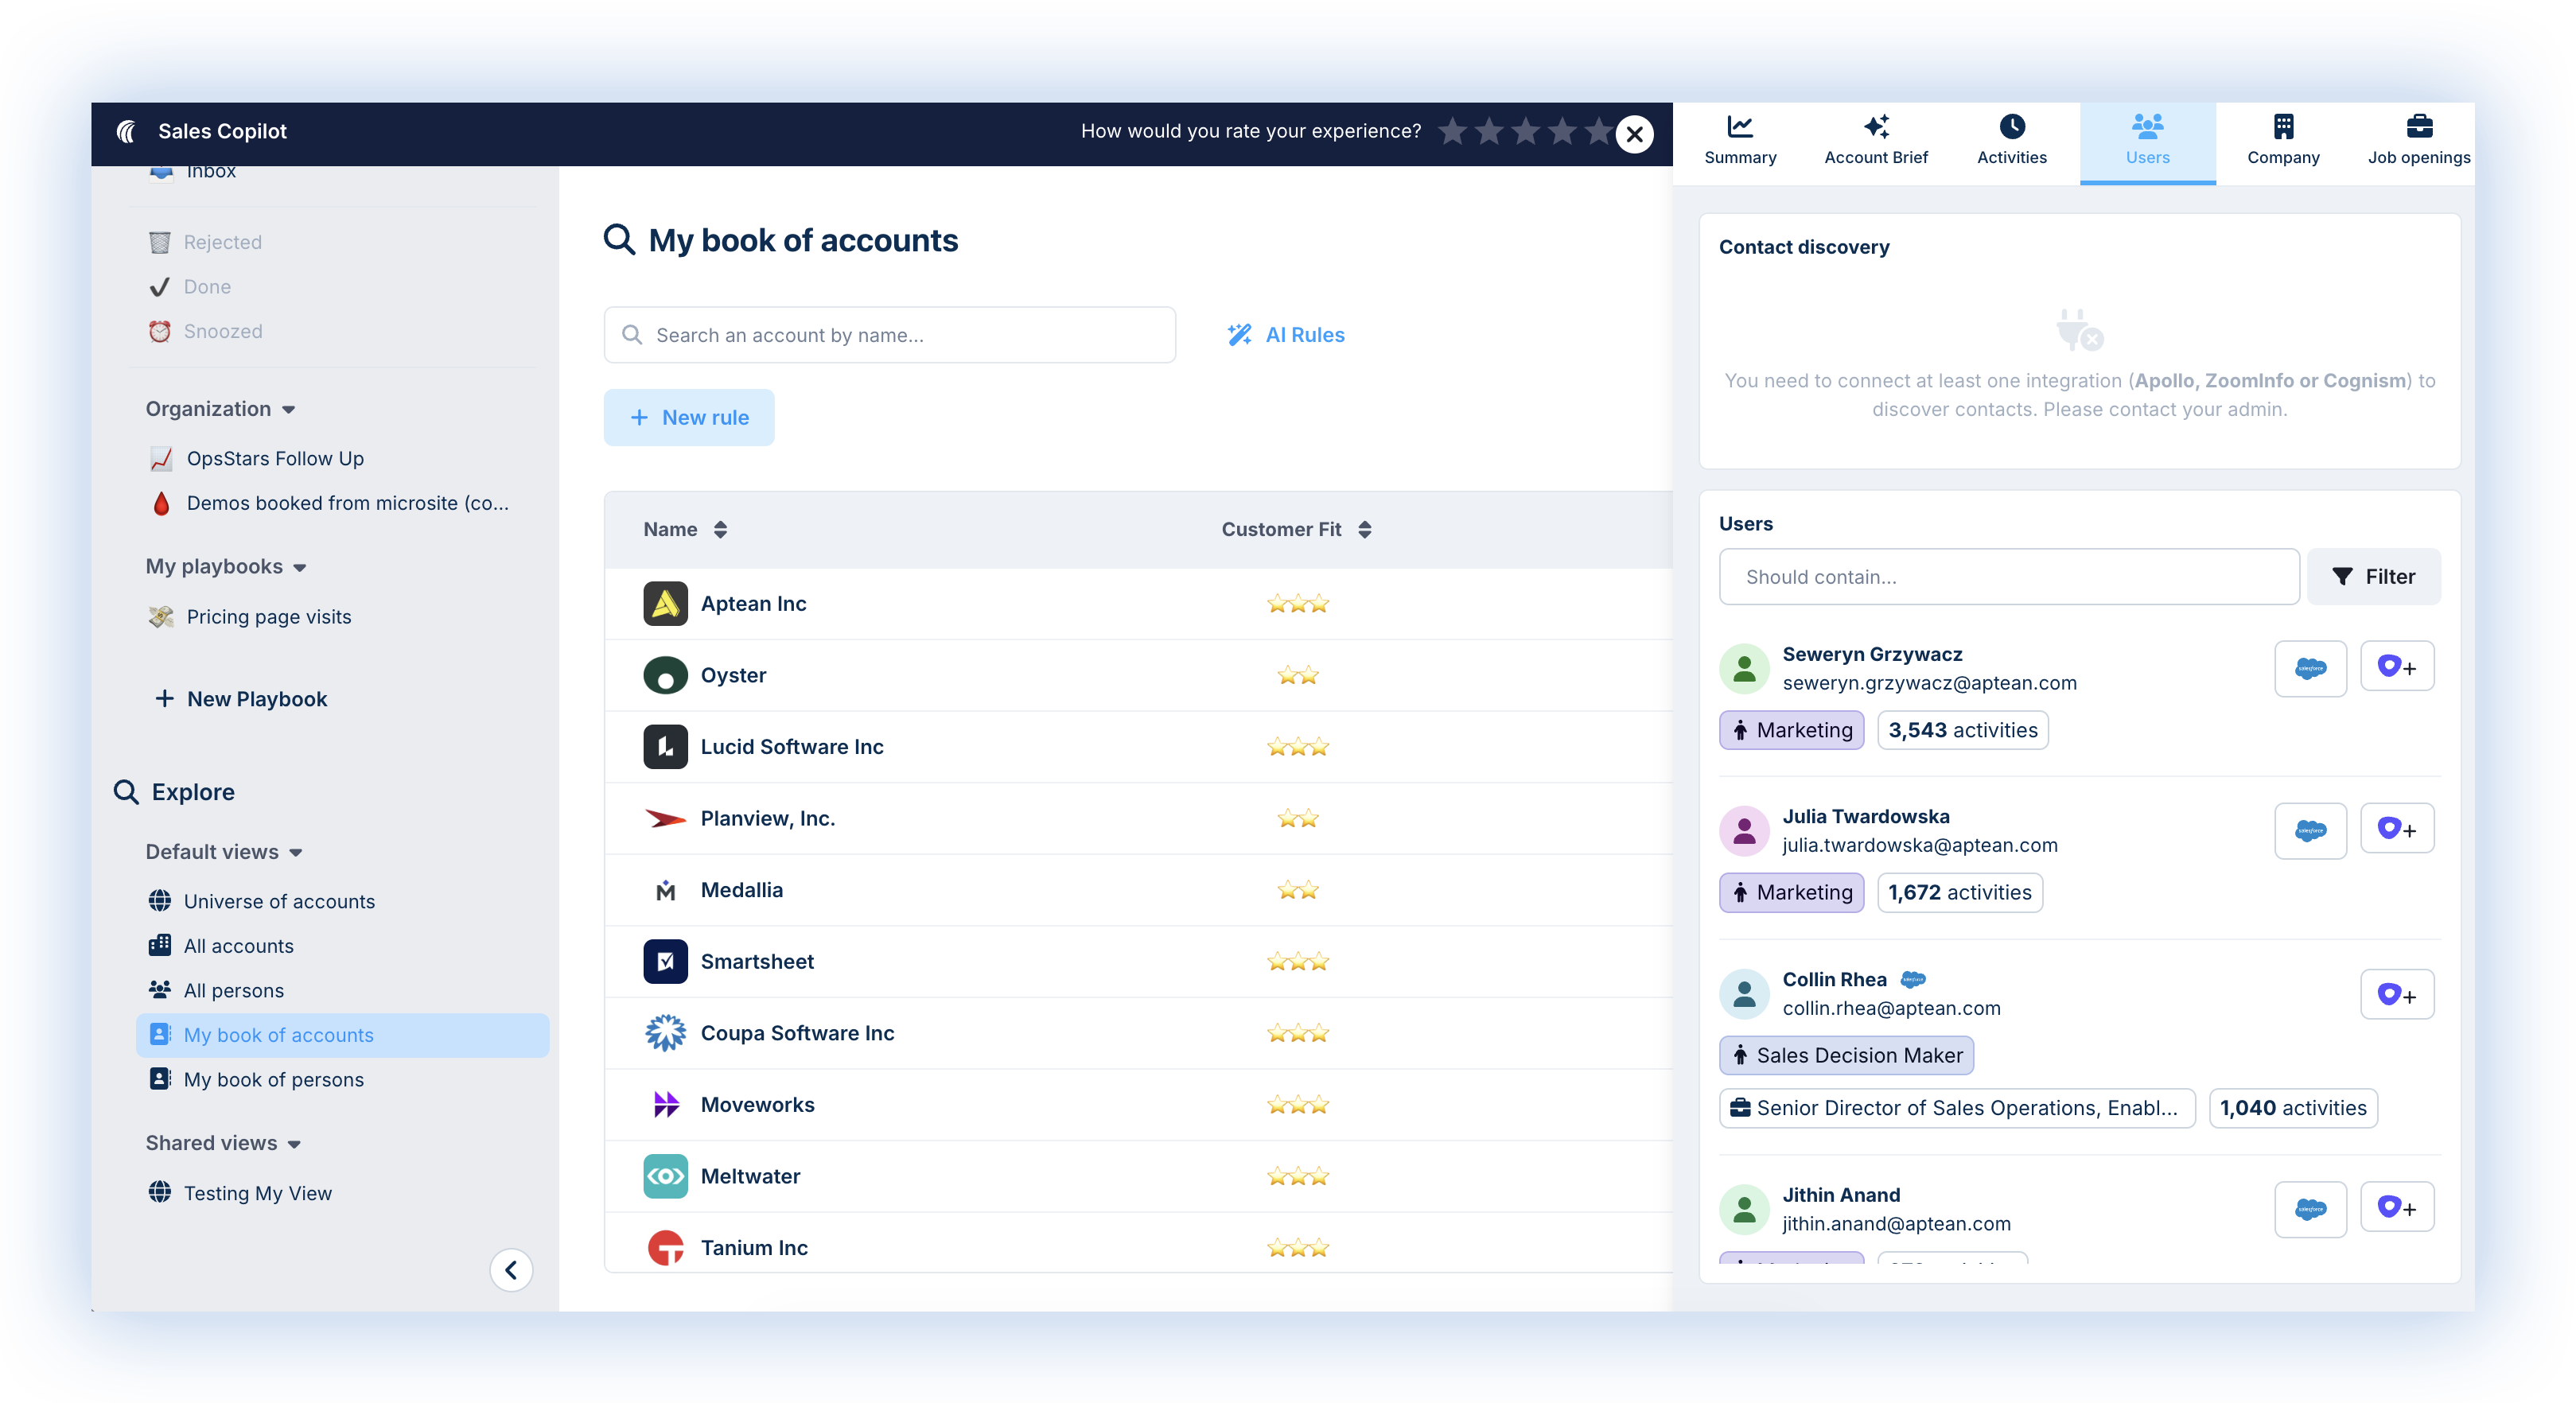This screenshot has height=1403, width=2576.
Task: Dismiss the rating banner with X
Action: point(1634,133)
